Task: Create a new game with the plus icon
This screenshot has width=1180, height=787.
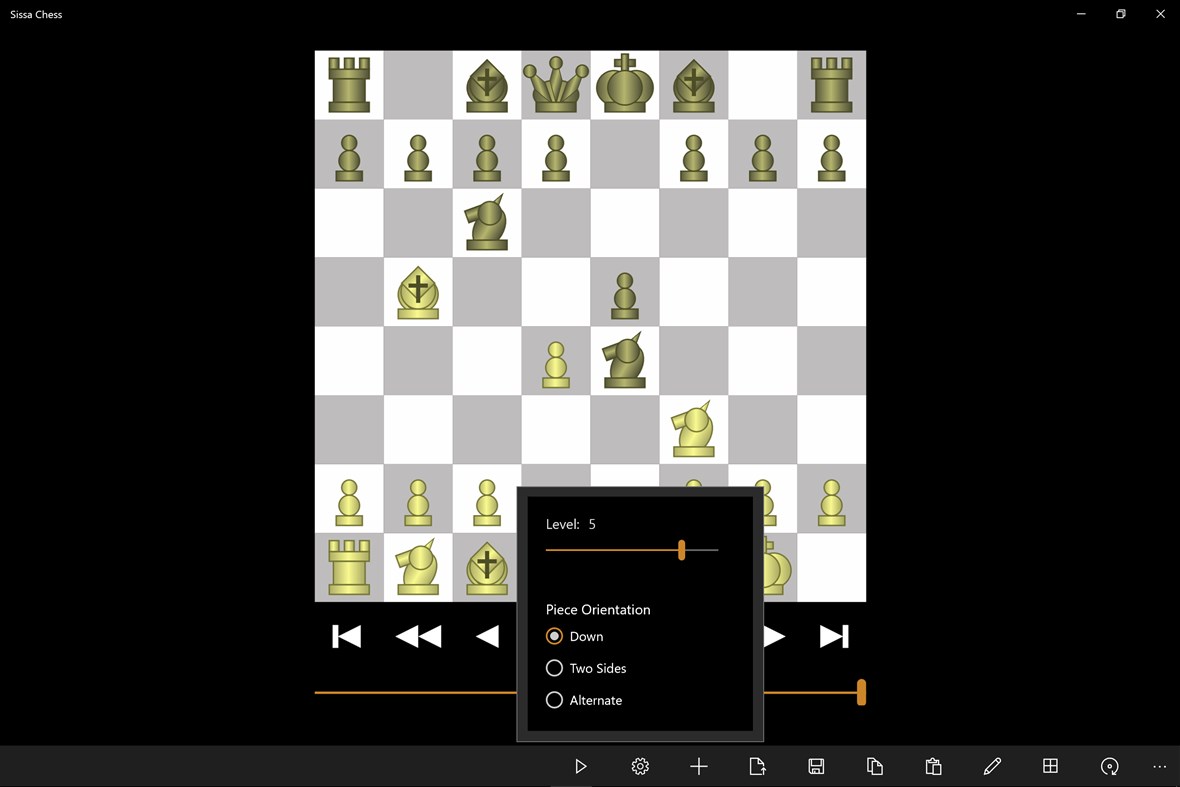Action: click(x=699, y=766)
